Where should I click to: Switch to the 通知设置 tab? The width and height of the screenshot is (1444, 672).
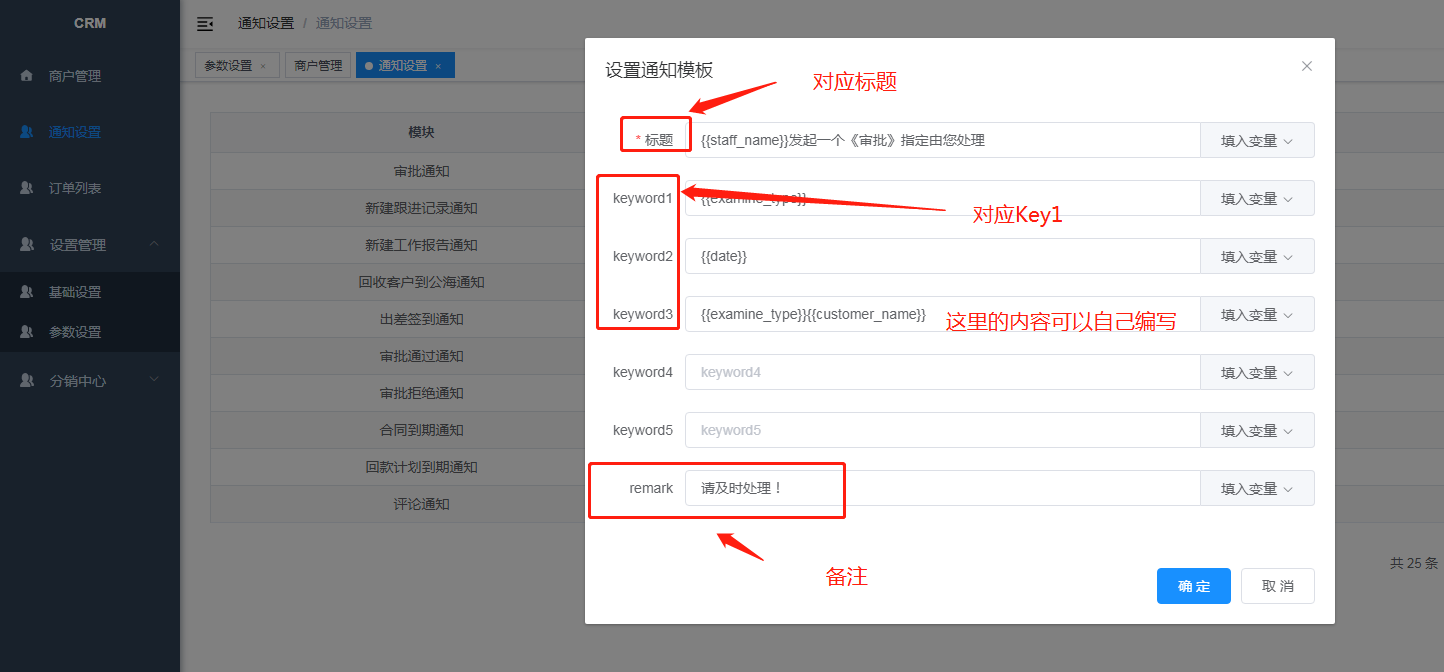coord(398,63)
